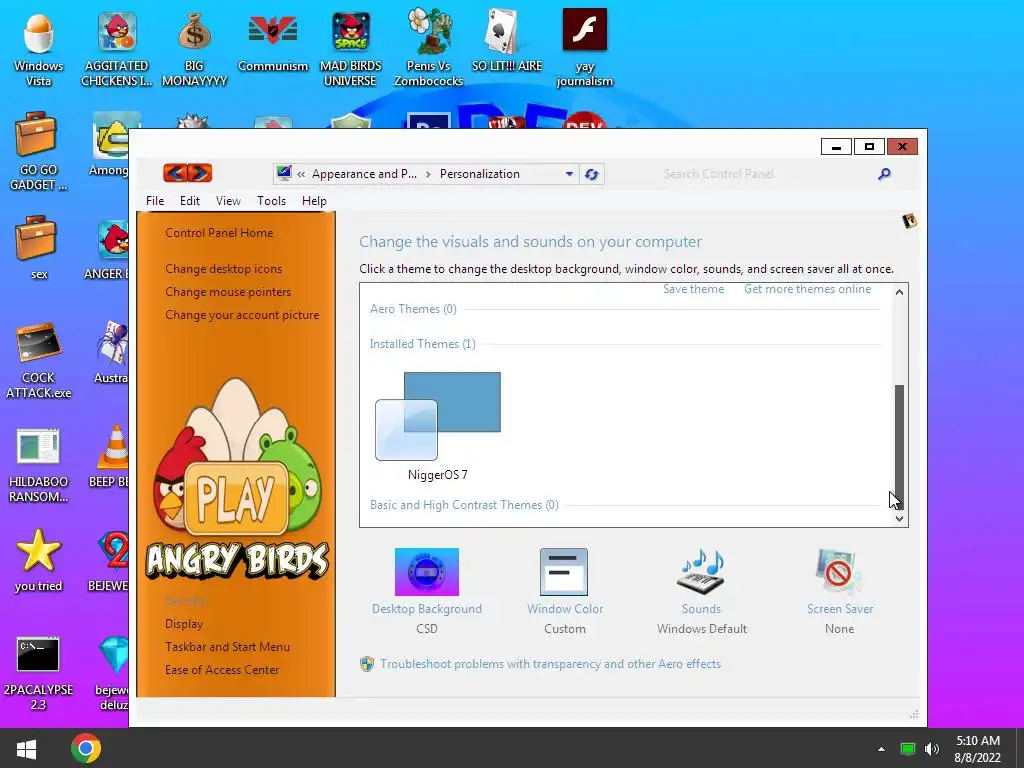The height and width of the screenshot is (768, 1024).
Task: Select the Communism desktop icon
Action: (x=272, y=41)
